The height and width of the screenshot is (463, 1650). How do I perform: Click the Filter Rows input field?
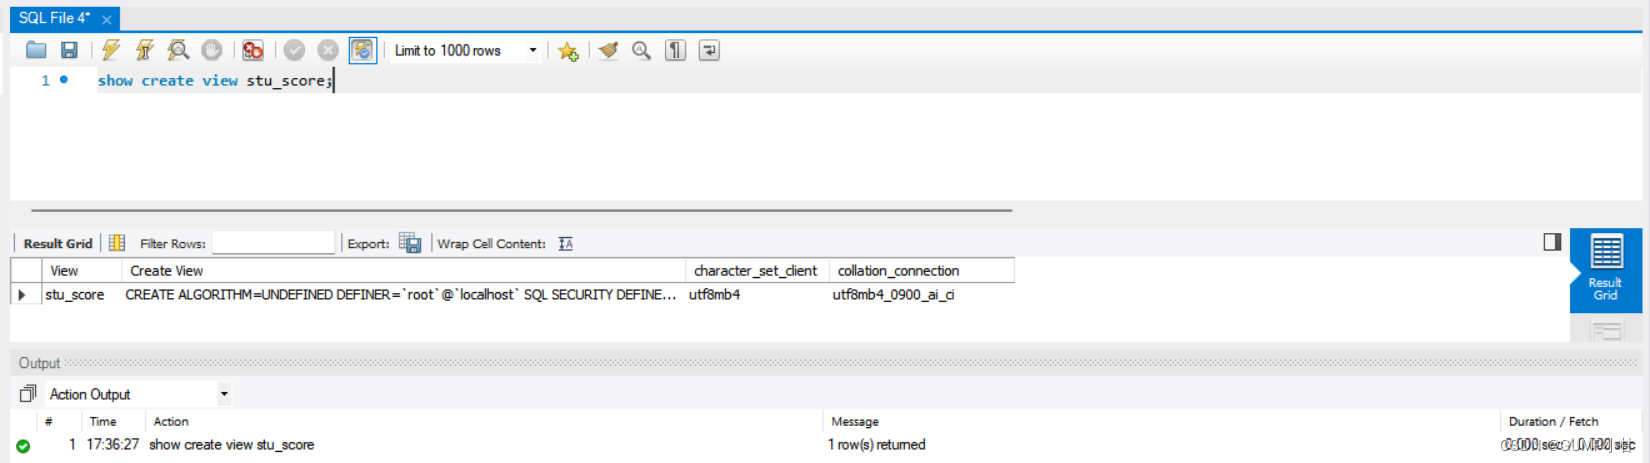(273, 243)
